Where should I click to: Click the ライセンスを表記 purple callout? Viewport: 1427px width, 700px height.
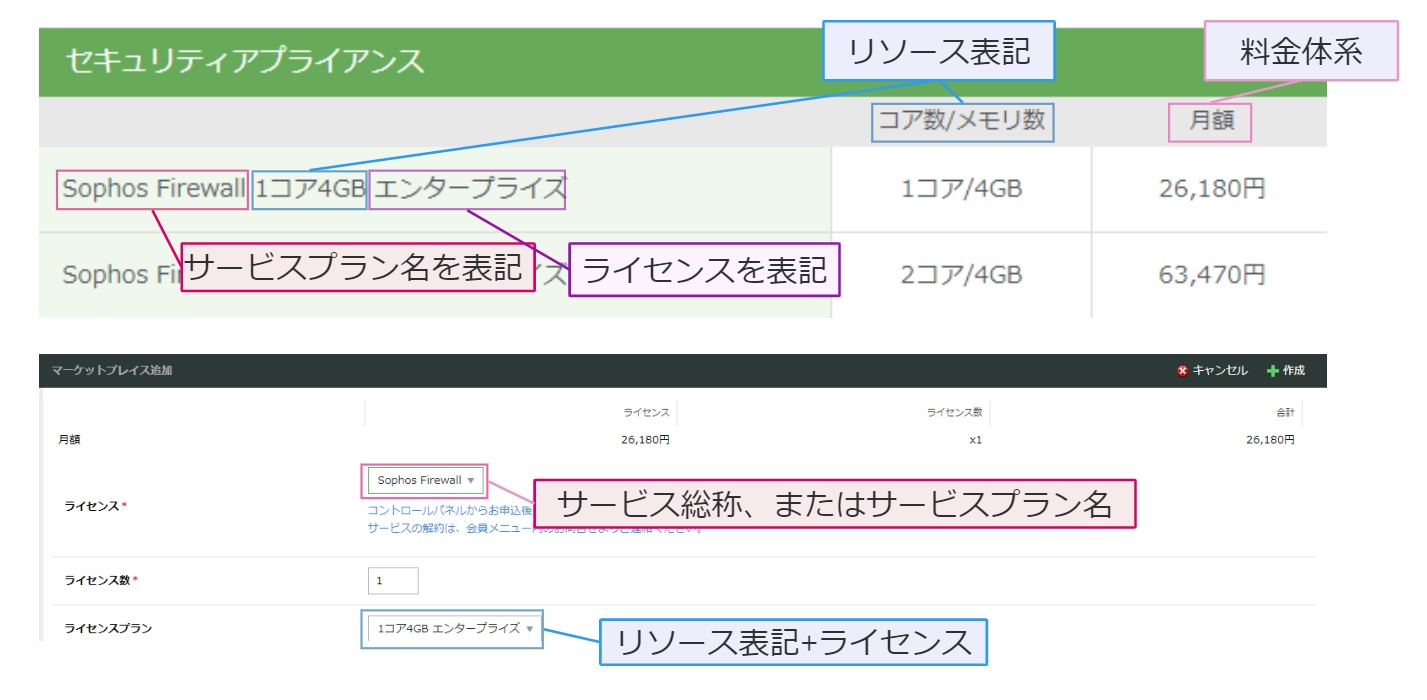tap(704, 269)
